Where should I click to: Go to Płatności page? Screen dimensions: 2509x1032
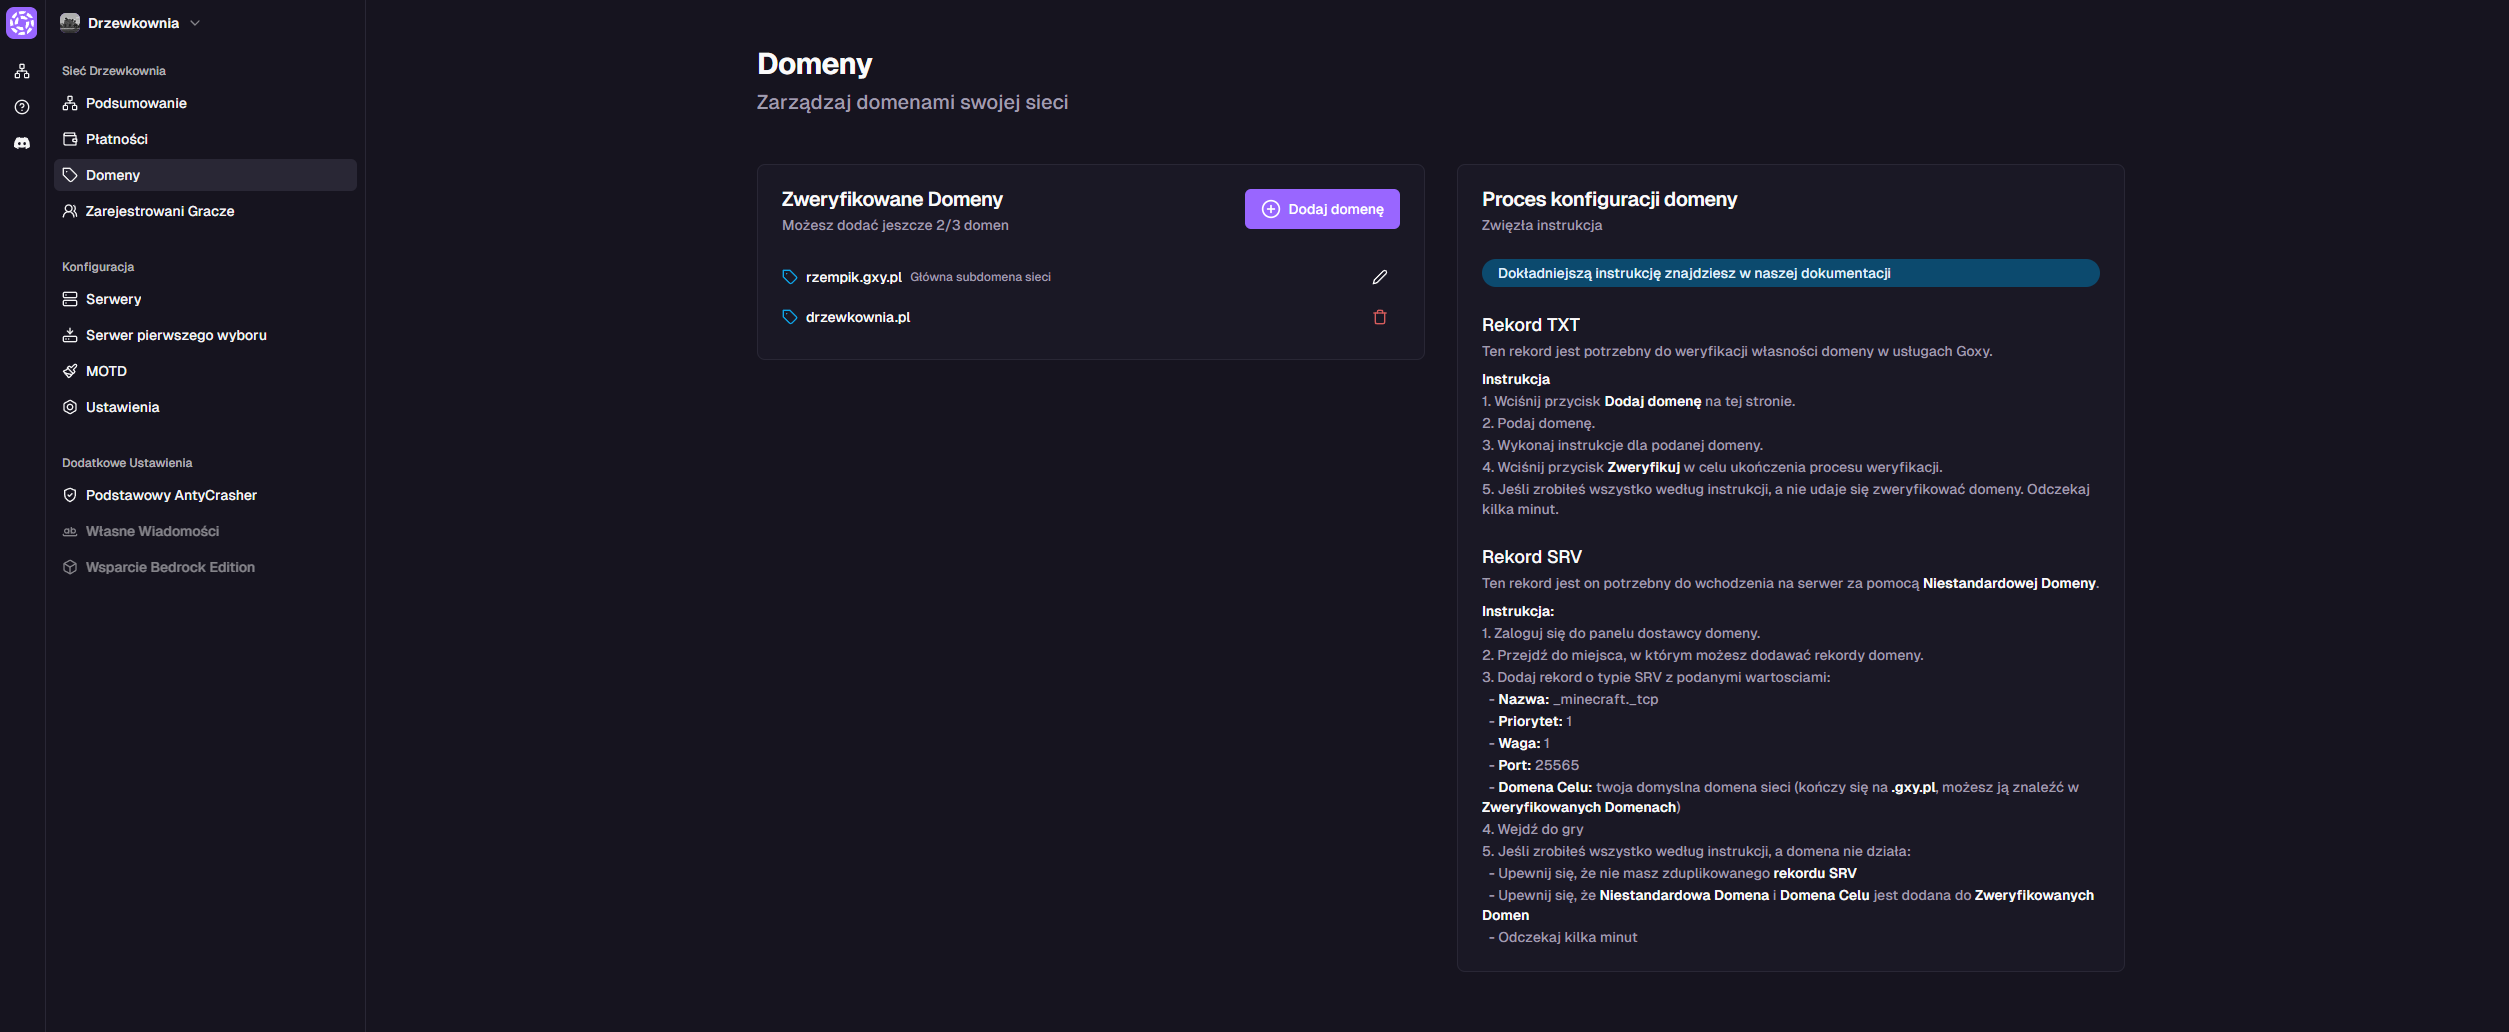[117, 139]
